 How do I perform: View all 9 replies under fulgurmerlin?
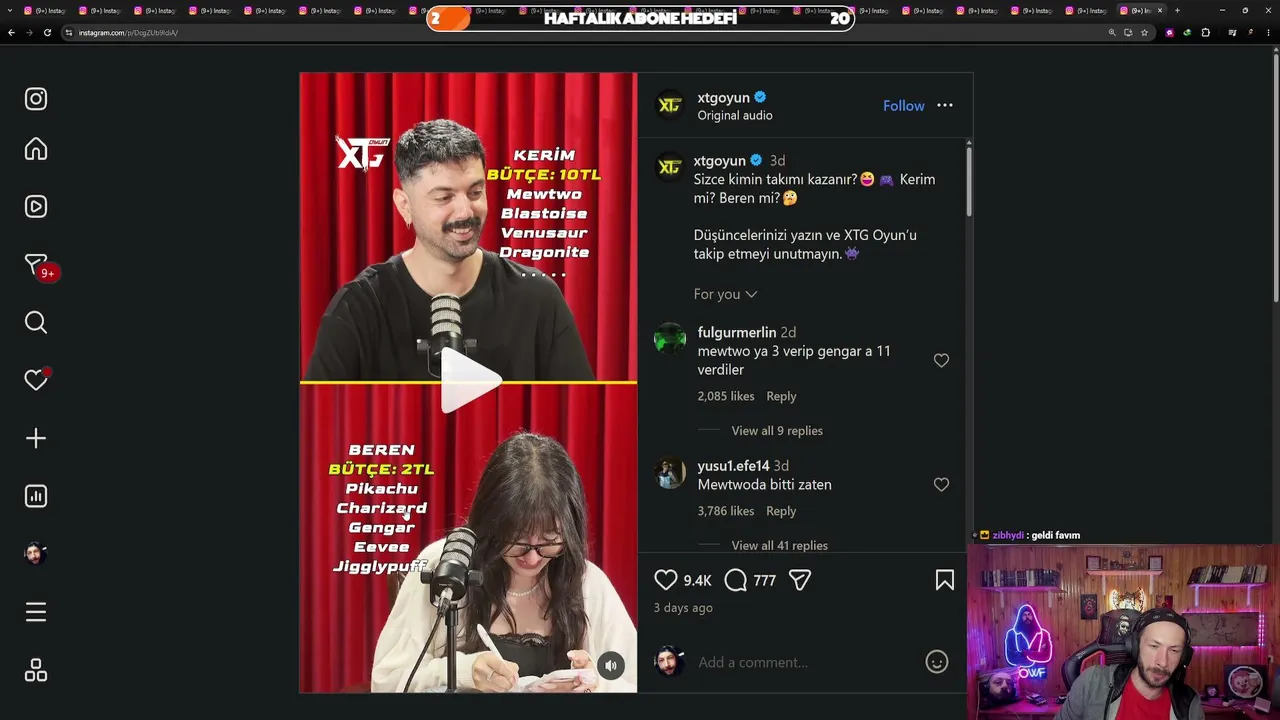pyautogui.click(x=777, y=431)
